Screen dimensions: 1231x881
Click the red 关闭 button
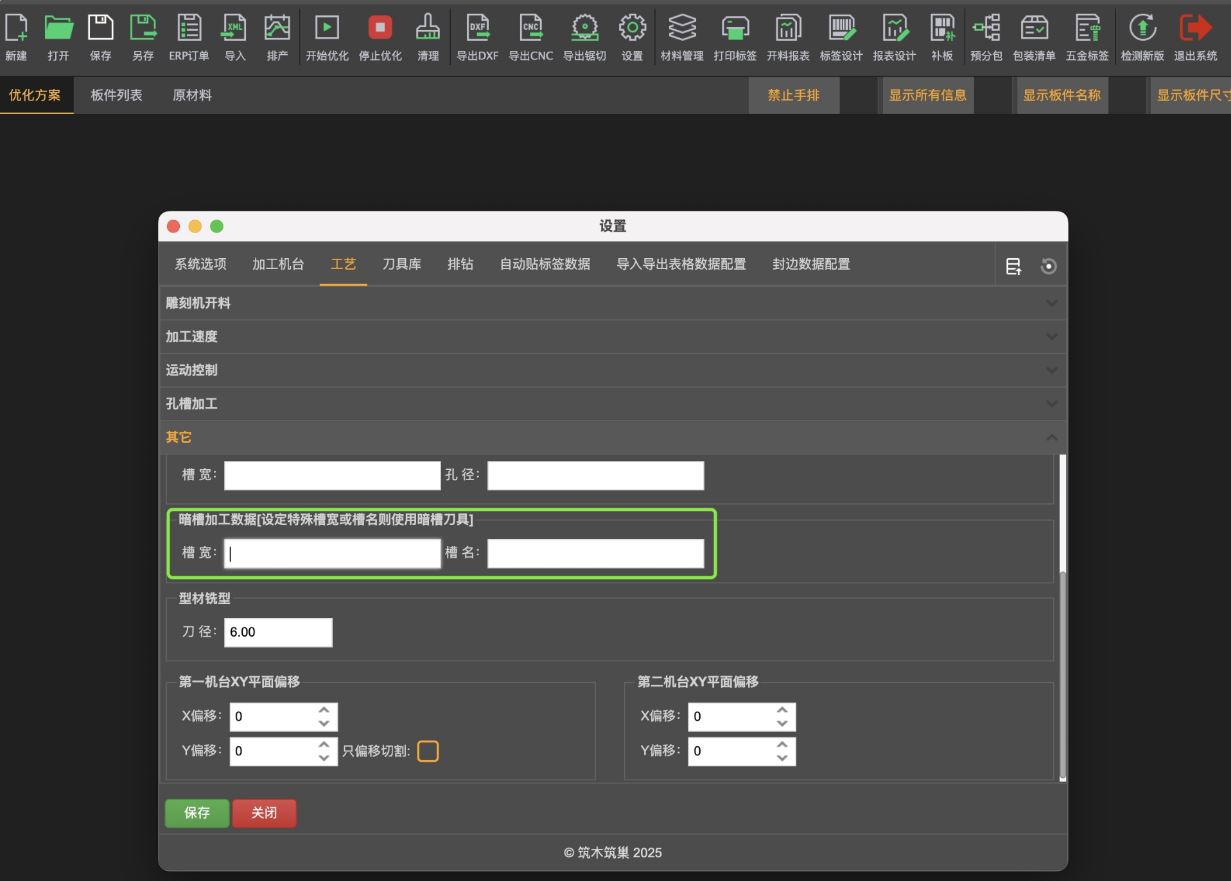(x=264, y=814)
